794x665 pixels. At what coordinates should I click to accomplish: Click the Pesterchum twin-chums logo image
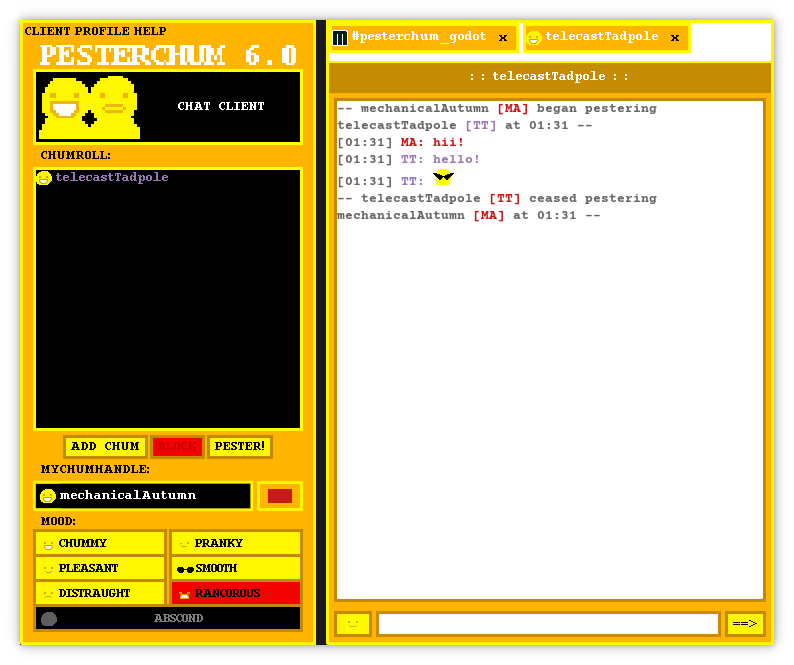coord(89,107)
